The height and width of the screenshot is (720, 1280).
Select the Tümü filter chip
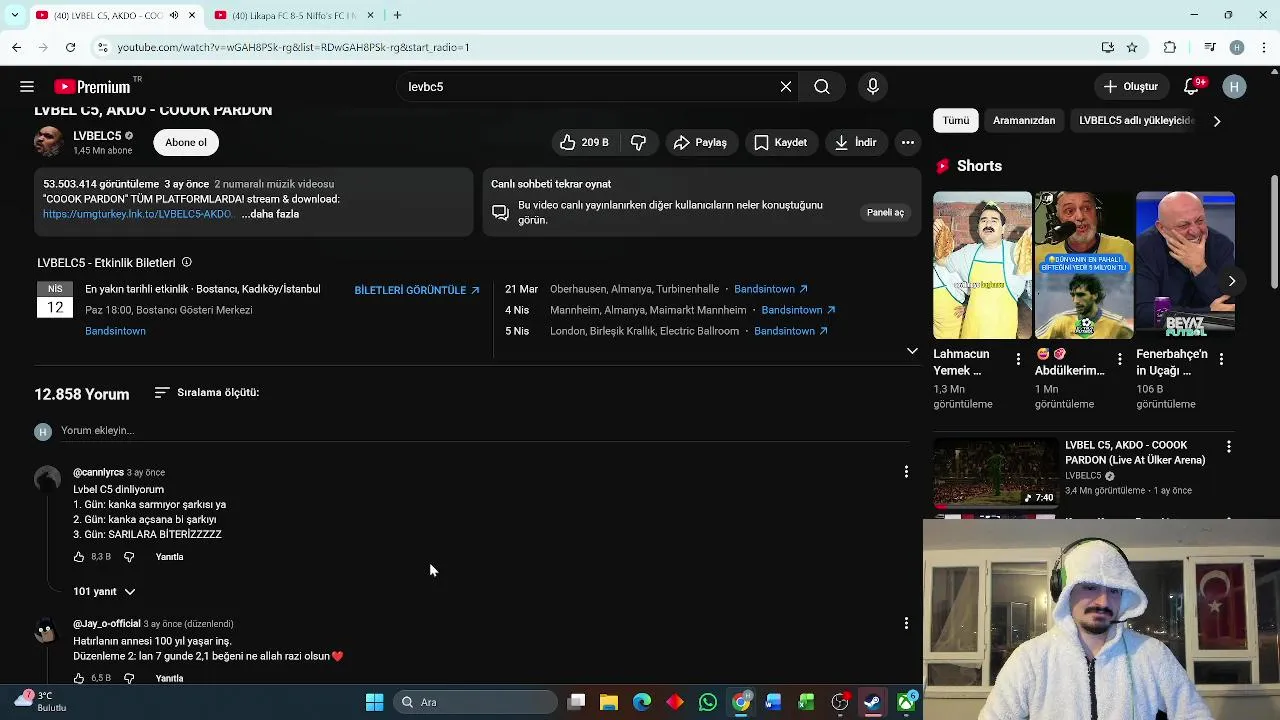[x=956, y=121]
